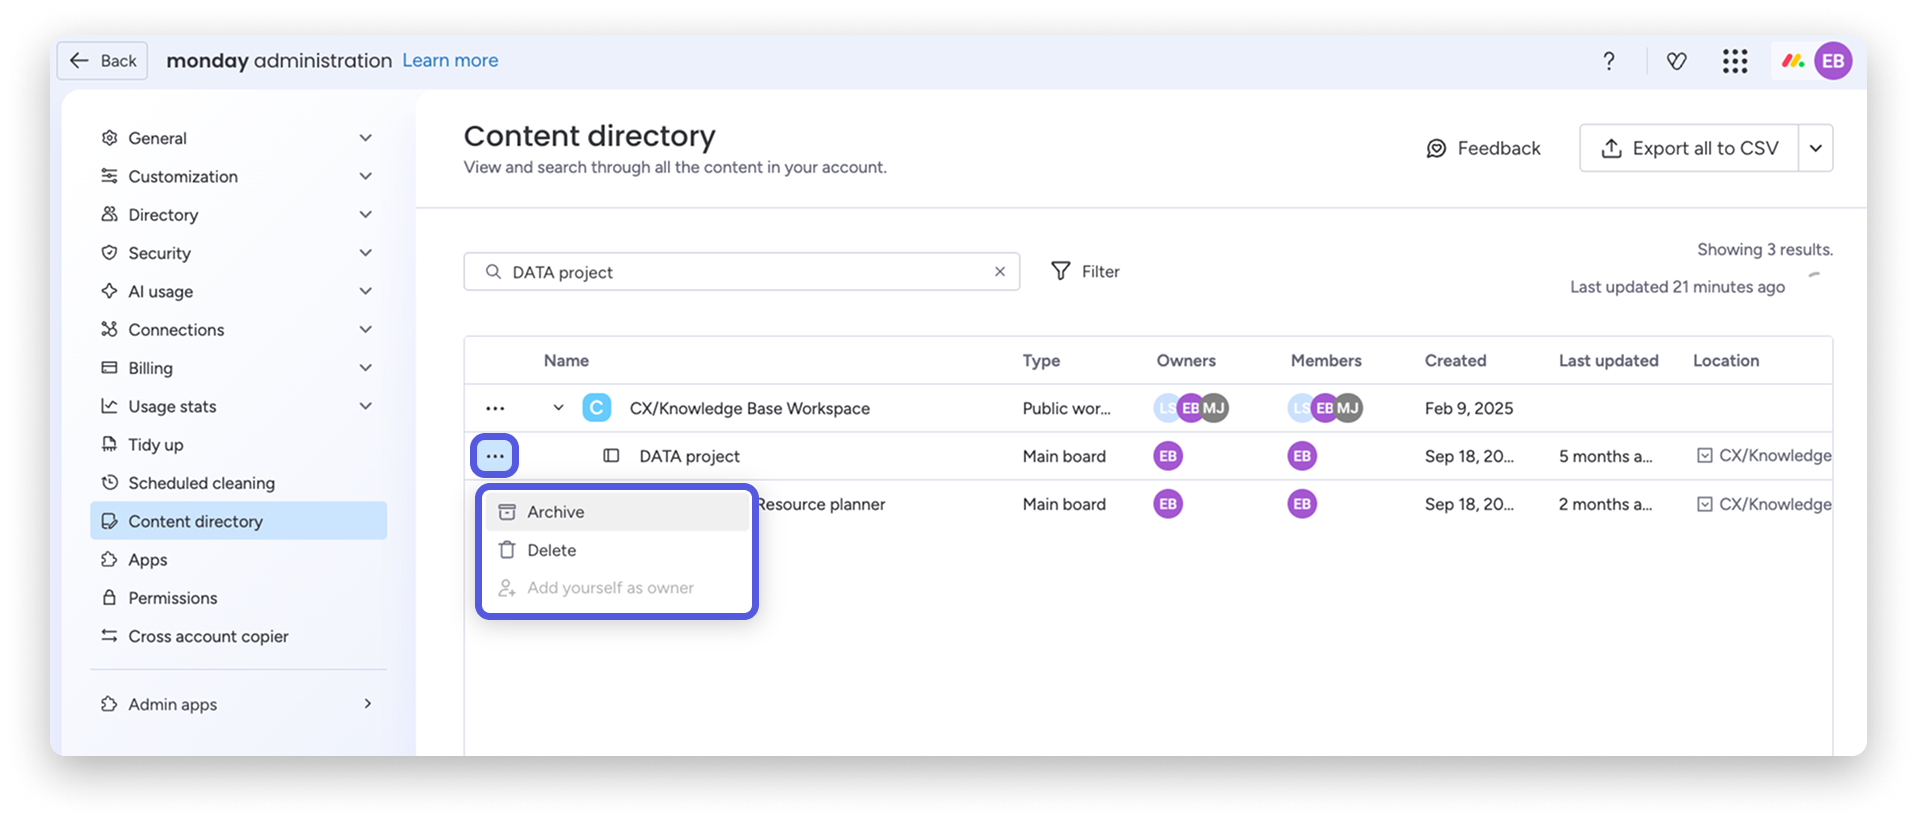Click board icon beside DATA project
The image size is (1917, 821).
(x=611, y=456)
